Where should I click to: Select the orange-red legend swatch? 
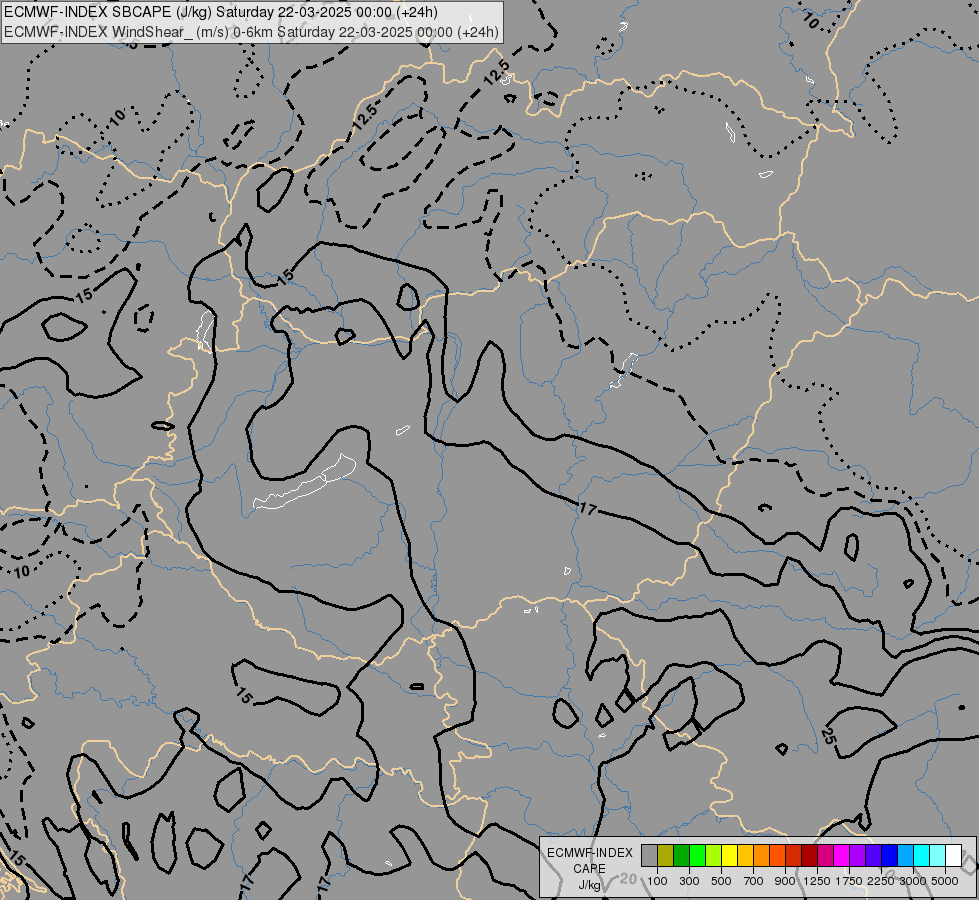click(x=777, y=856)
